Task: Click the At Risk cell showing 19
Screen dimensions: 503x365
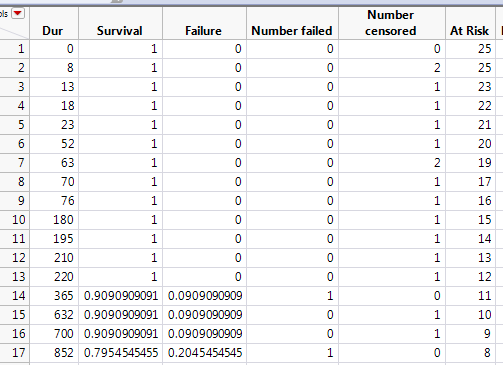Action: [x=470, y=163]
